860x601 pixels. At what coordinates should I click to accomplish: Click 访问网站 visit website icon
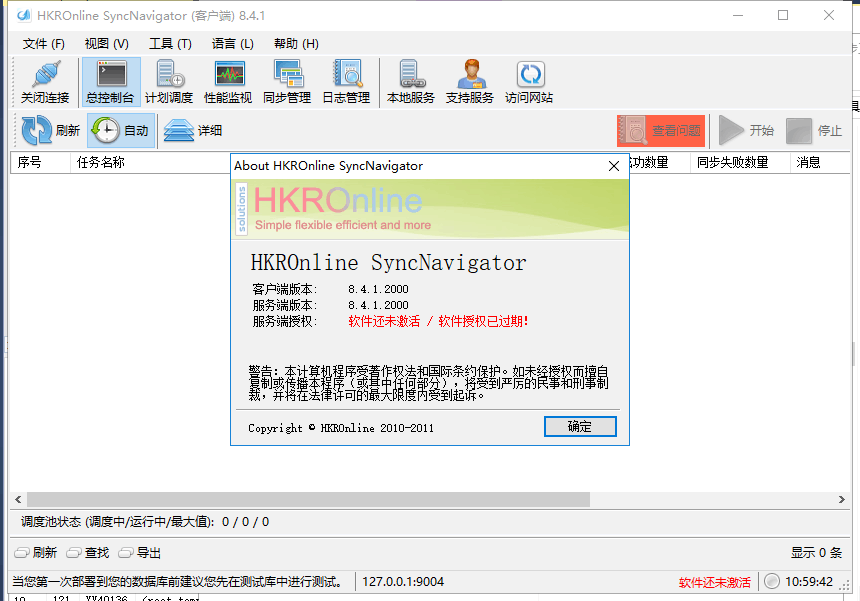click(529, 82)
